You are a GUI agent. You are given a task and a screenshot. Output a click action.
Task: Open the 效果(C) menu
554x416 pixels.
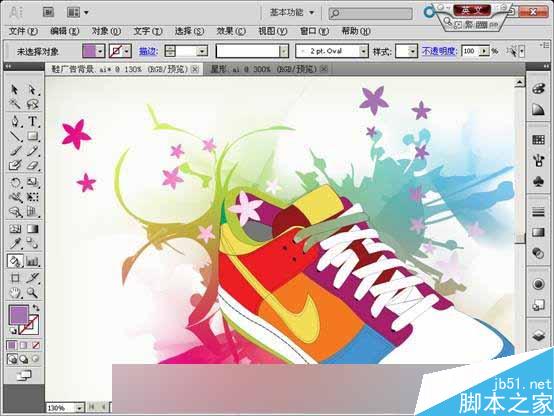231,31
